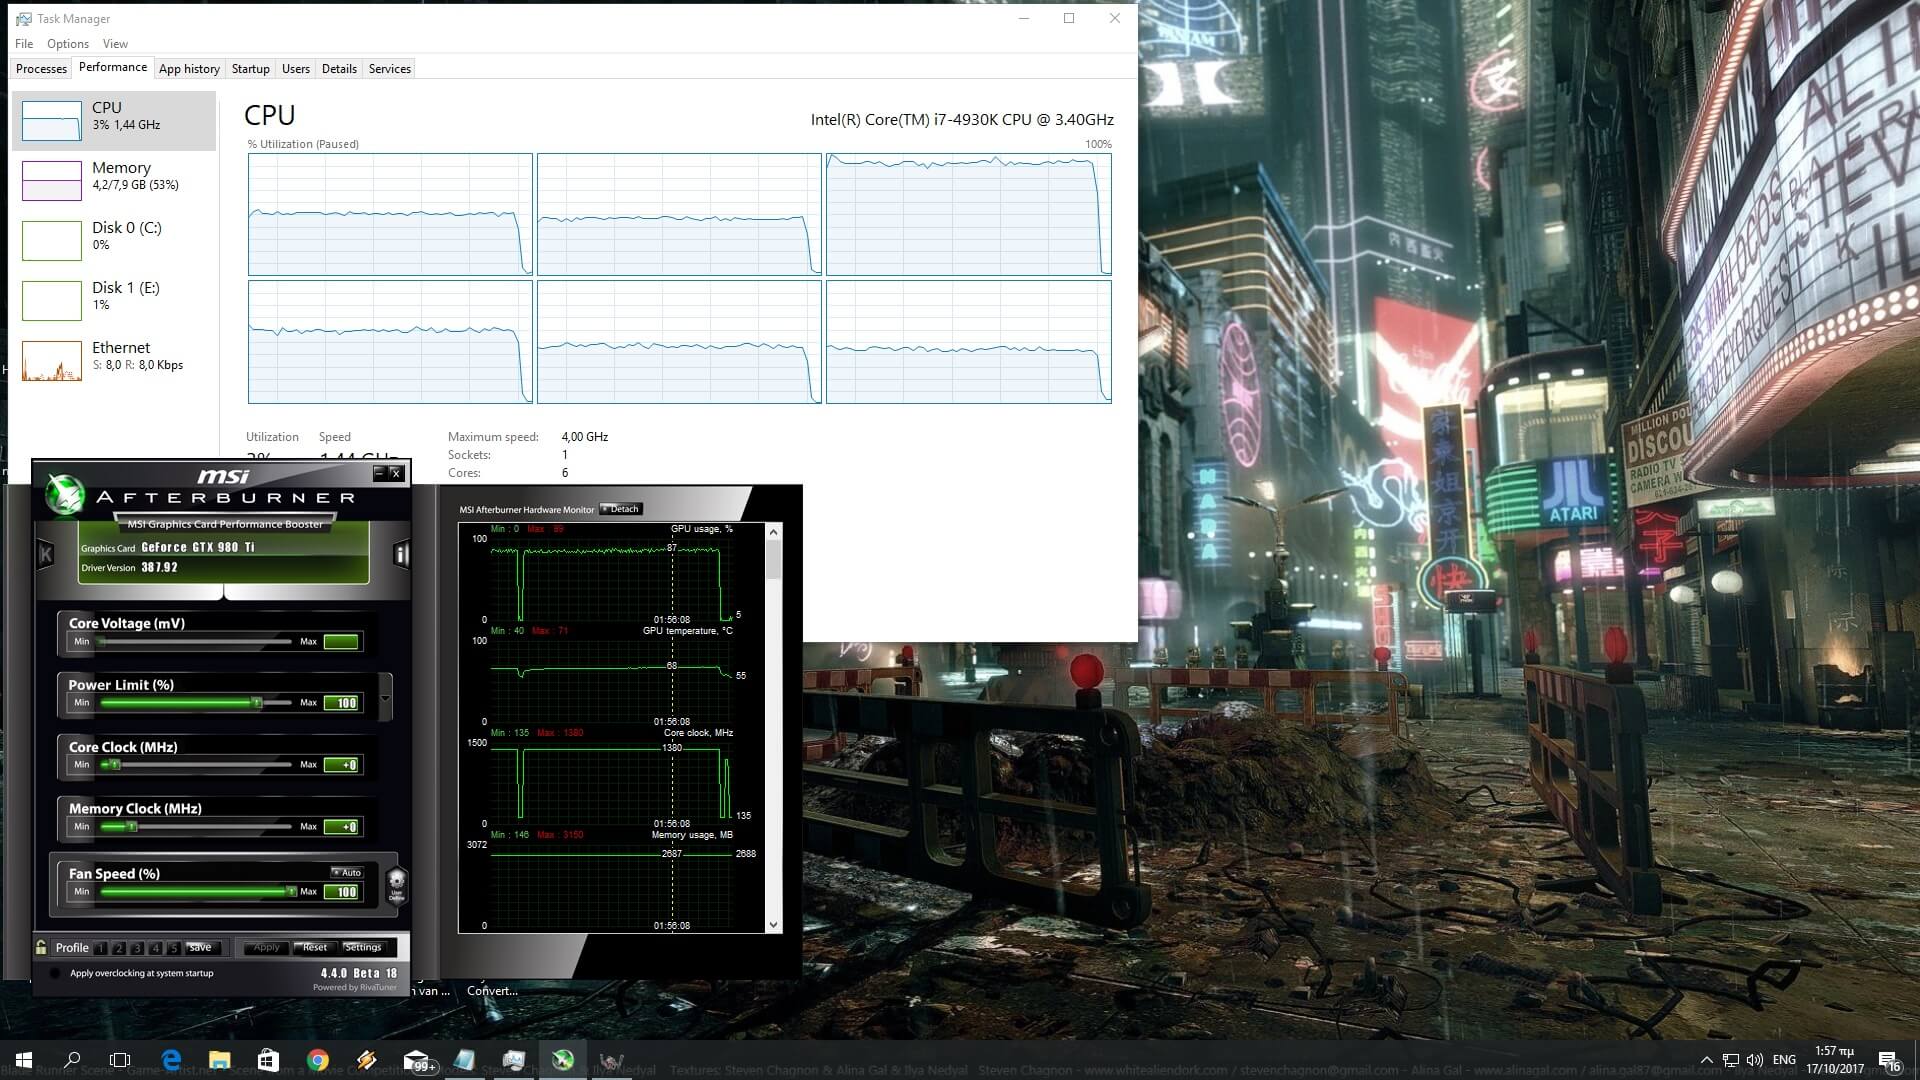Toggle Auto fan speed mode
This screenshot has width=1920, height=1080.
coord(347,873)
